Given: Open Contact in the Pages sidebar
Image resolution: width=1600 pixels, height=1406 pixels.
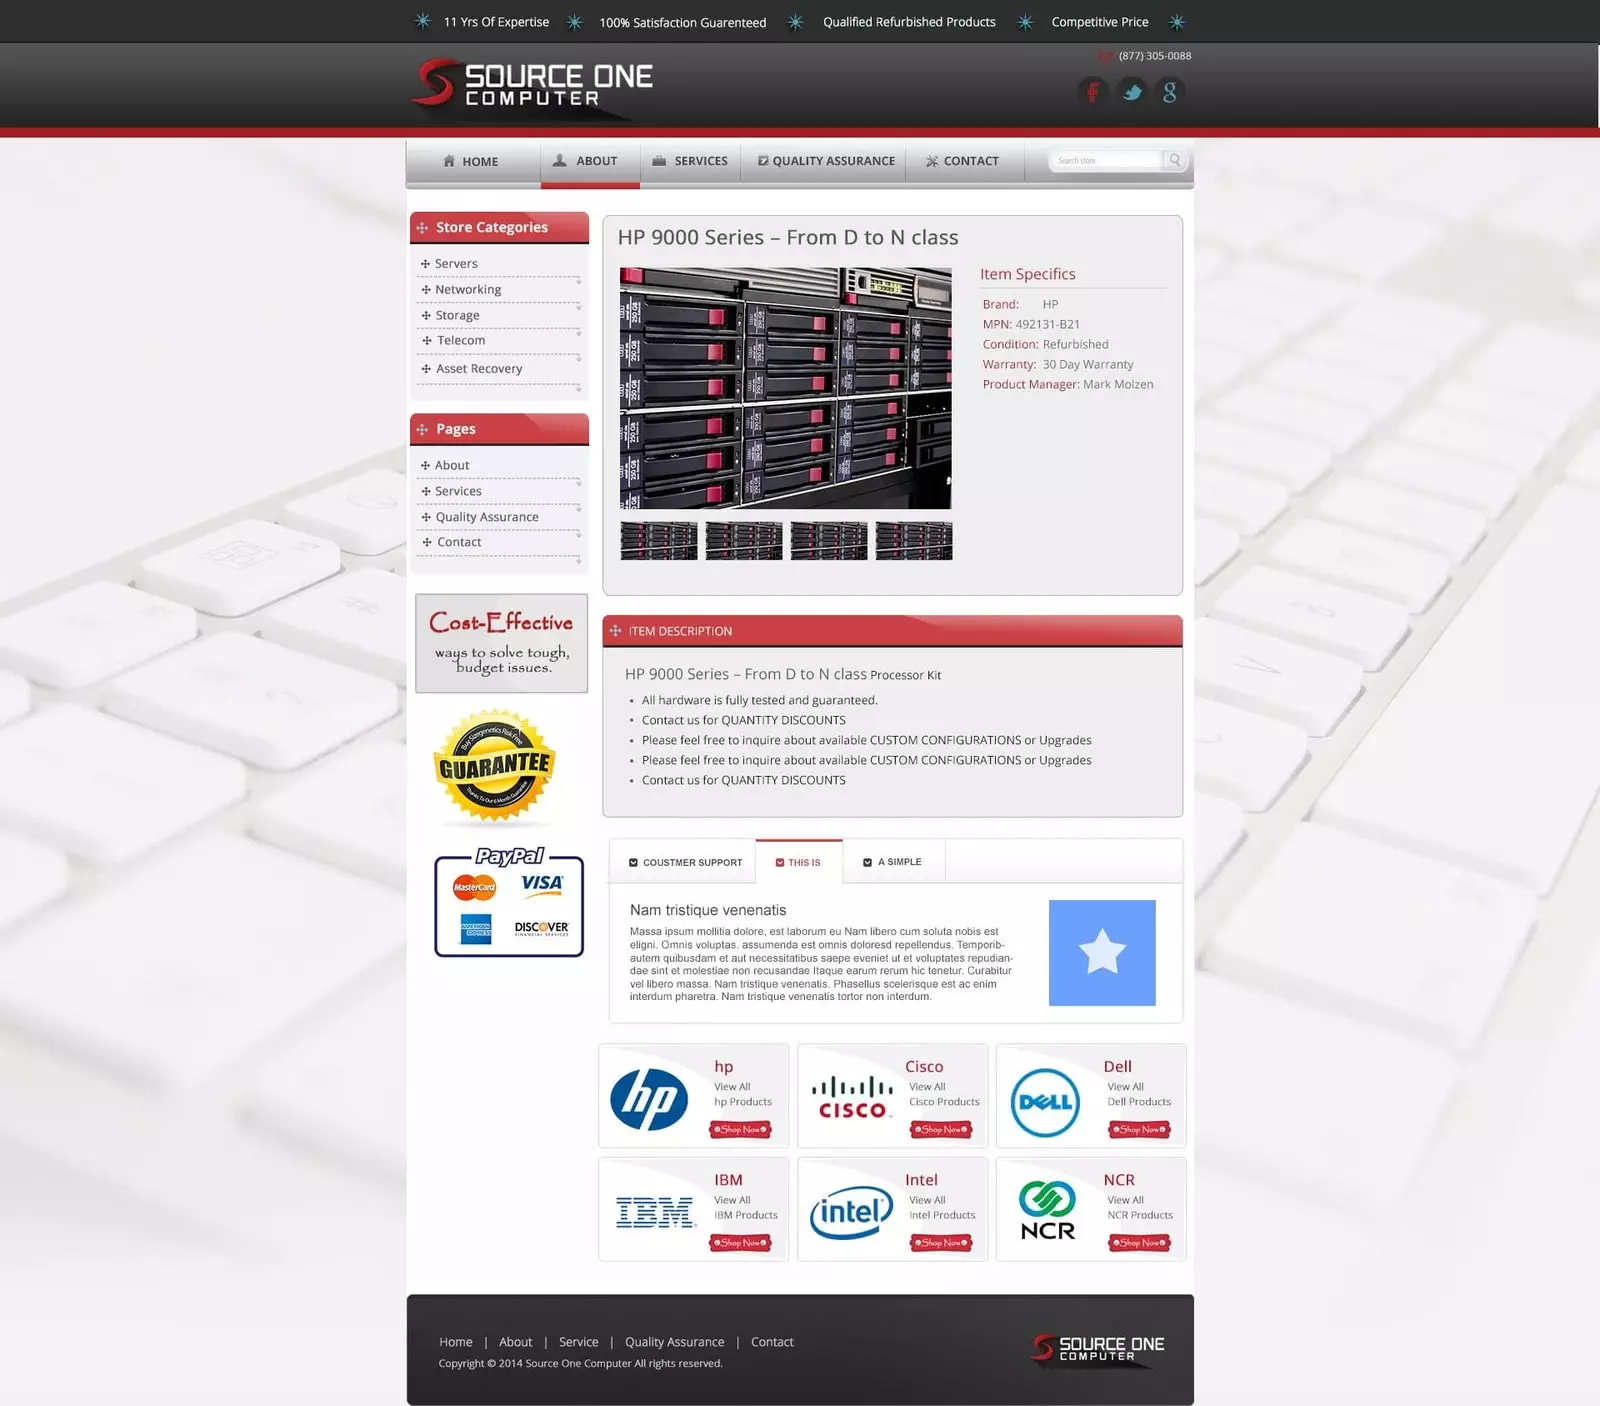Looking at the screenshot, I should click(x=459, y=542).
